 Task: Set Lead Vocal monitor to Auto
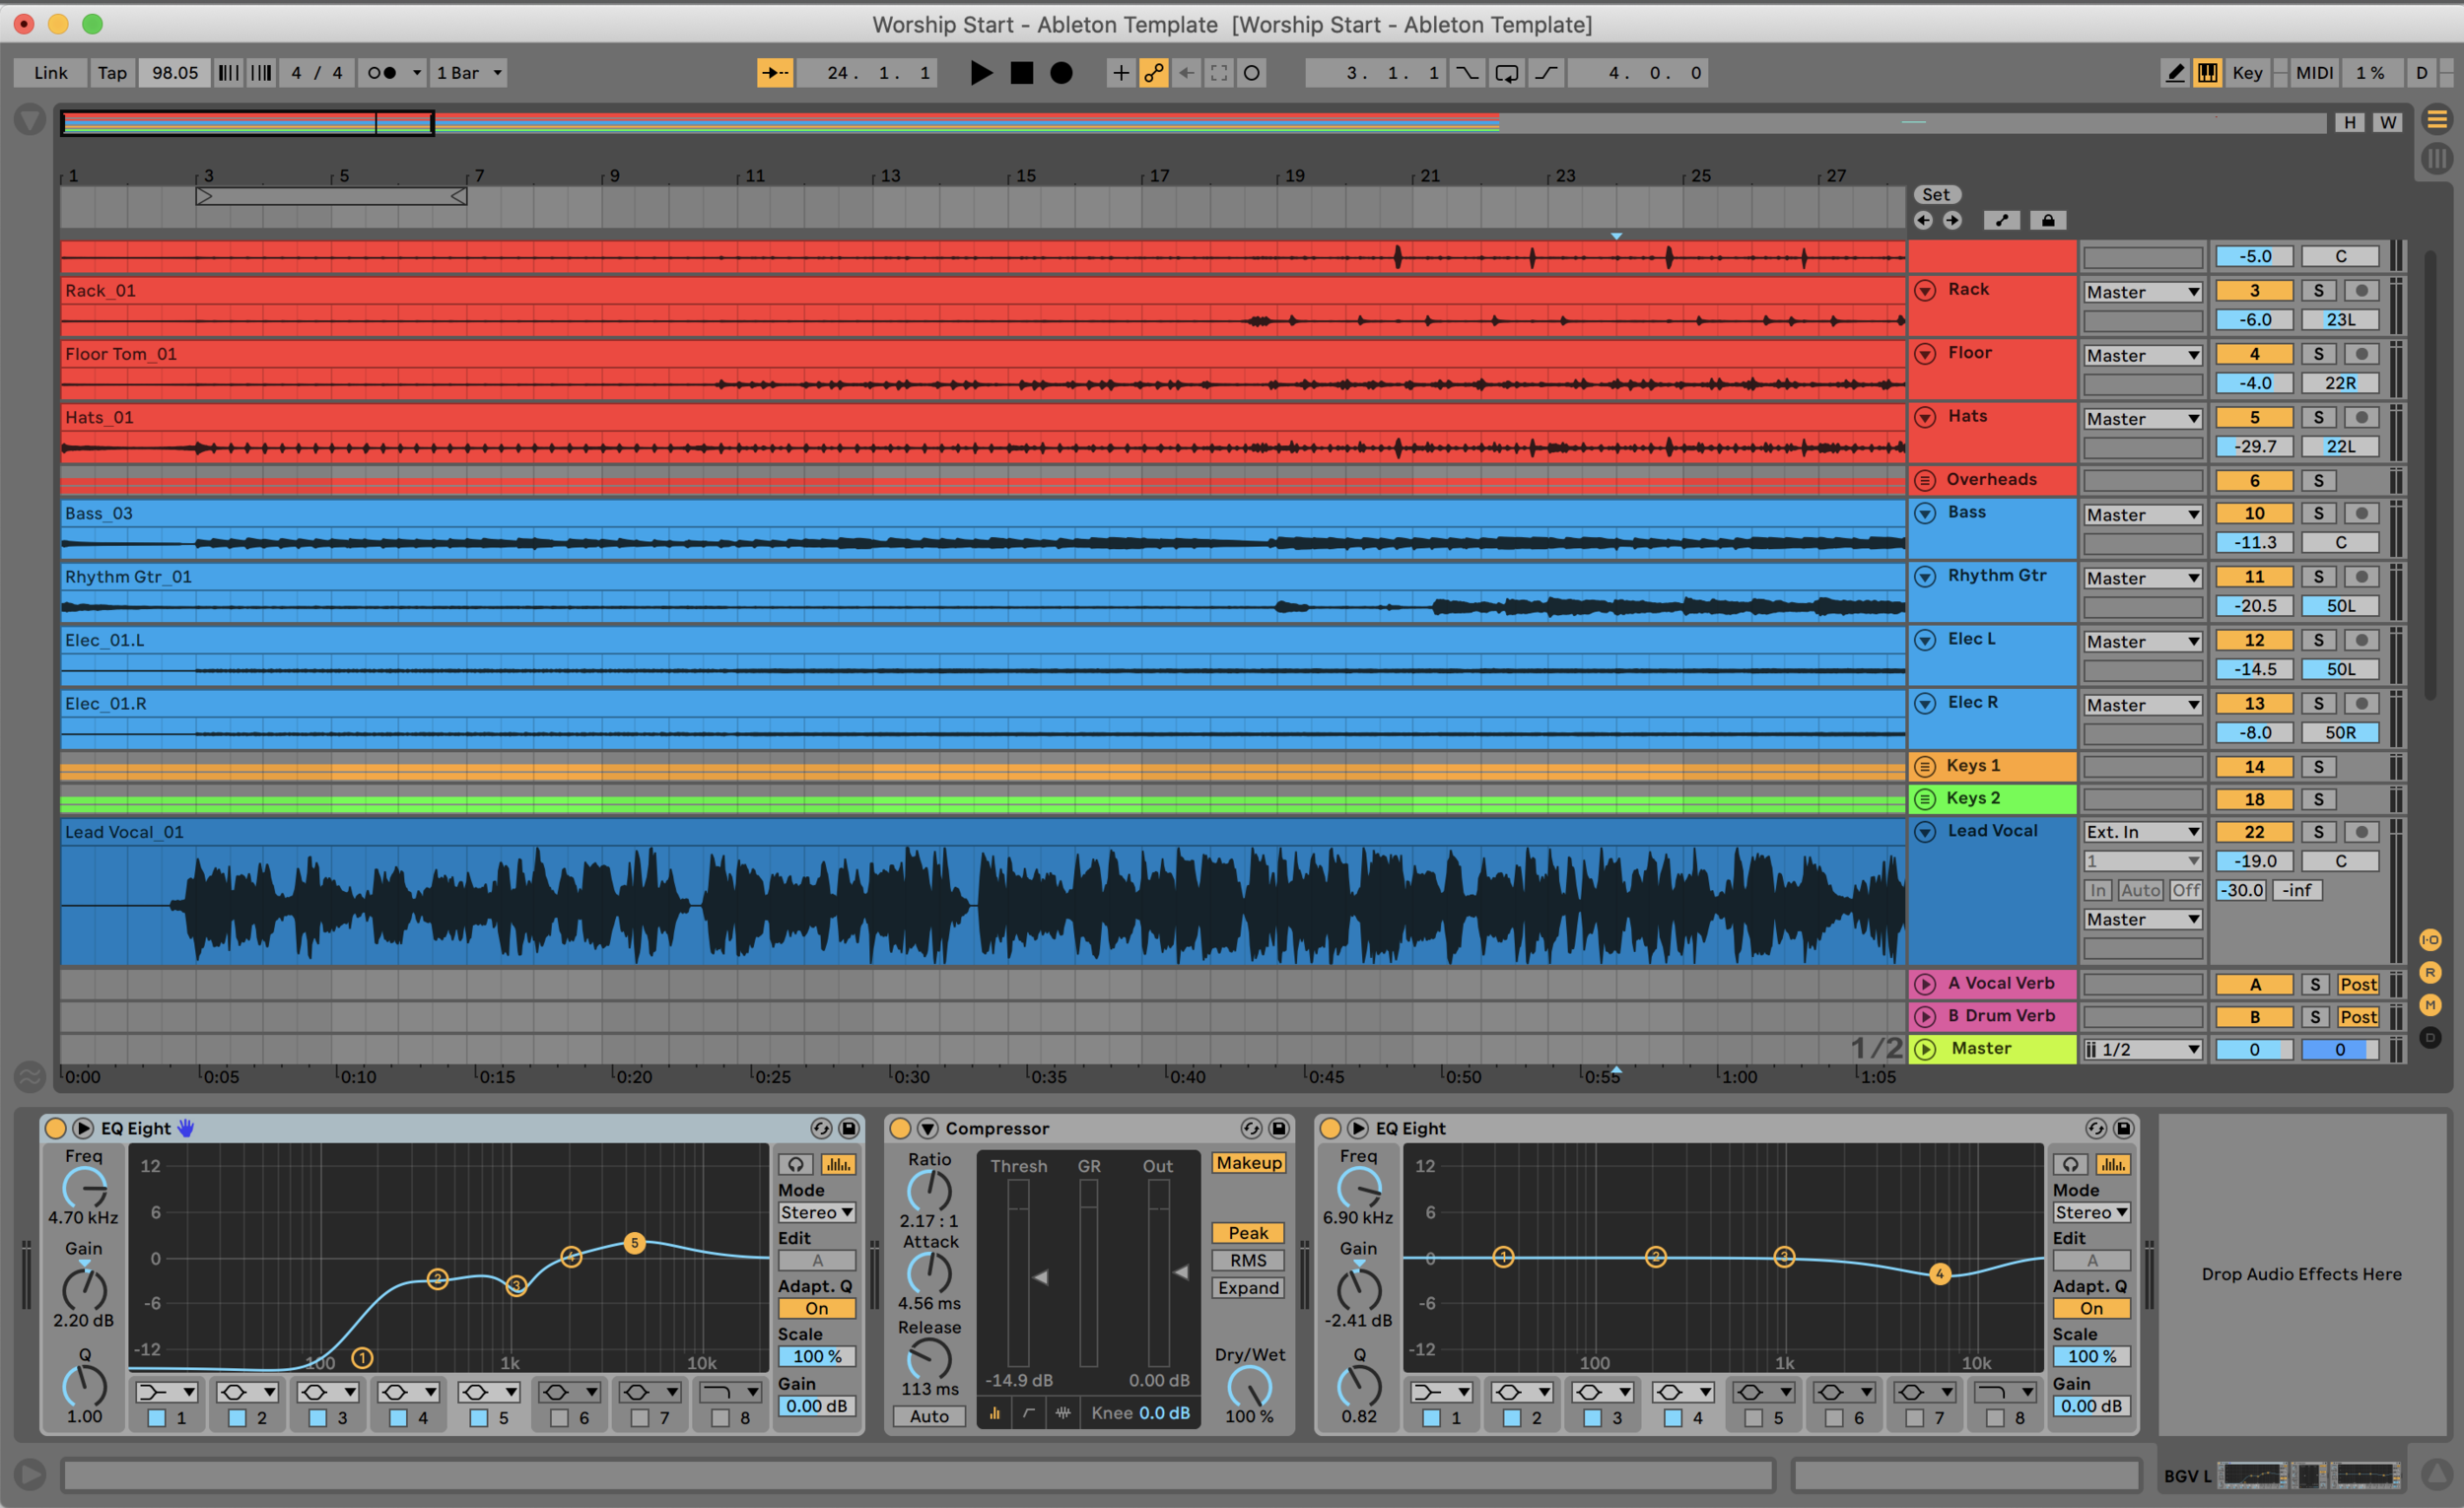coord(2140,890)
